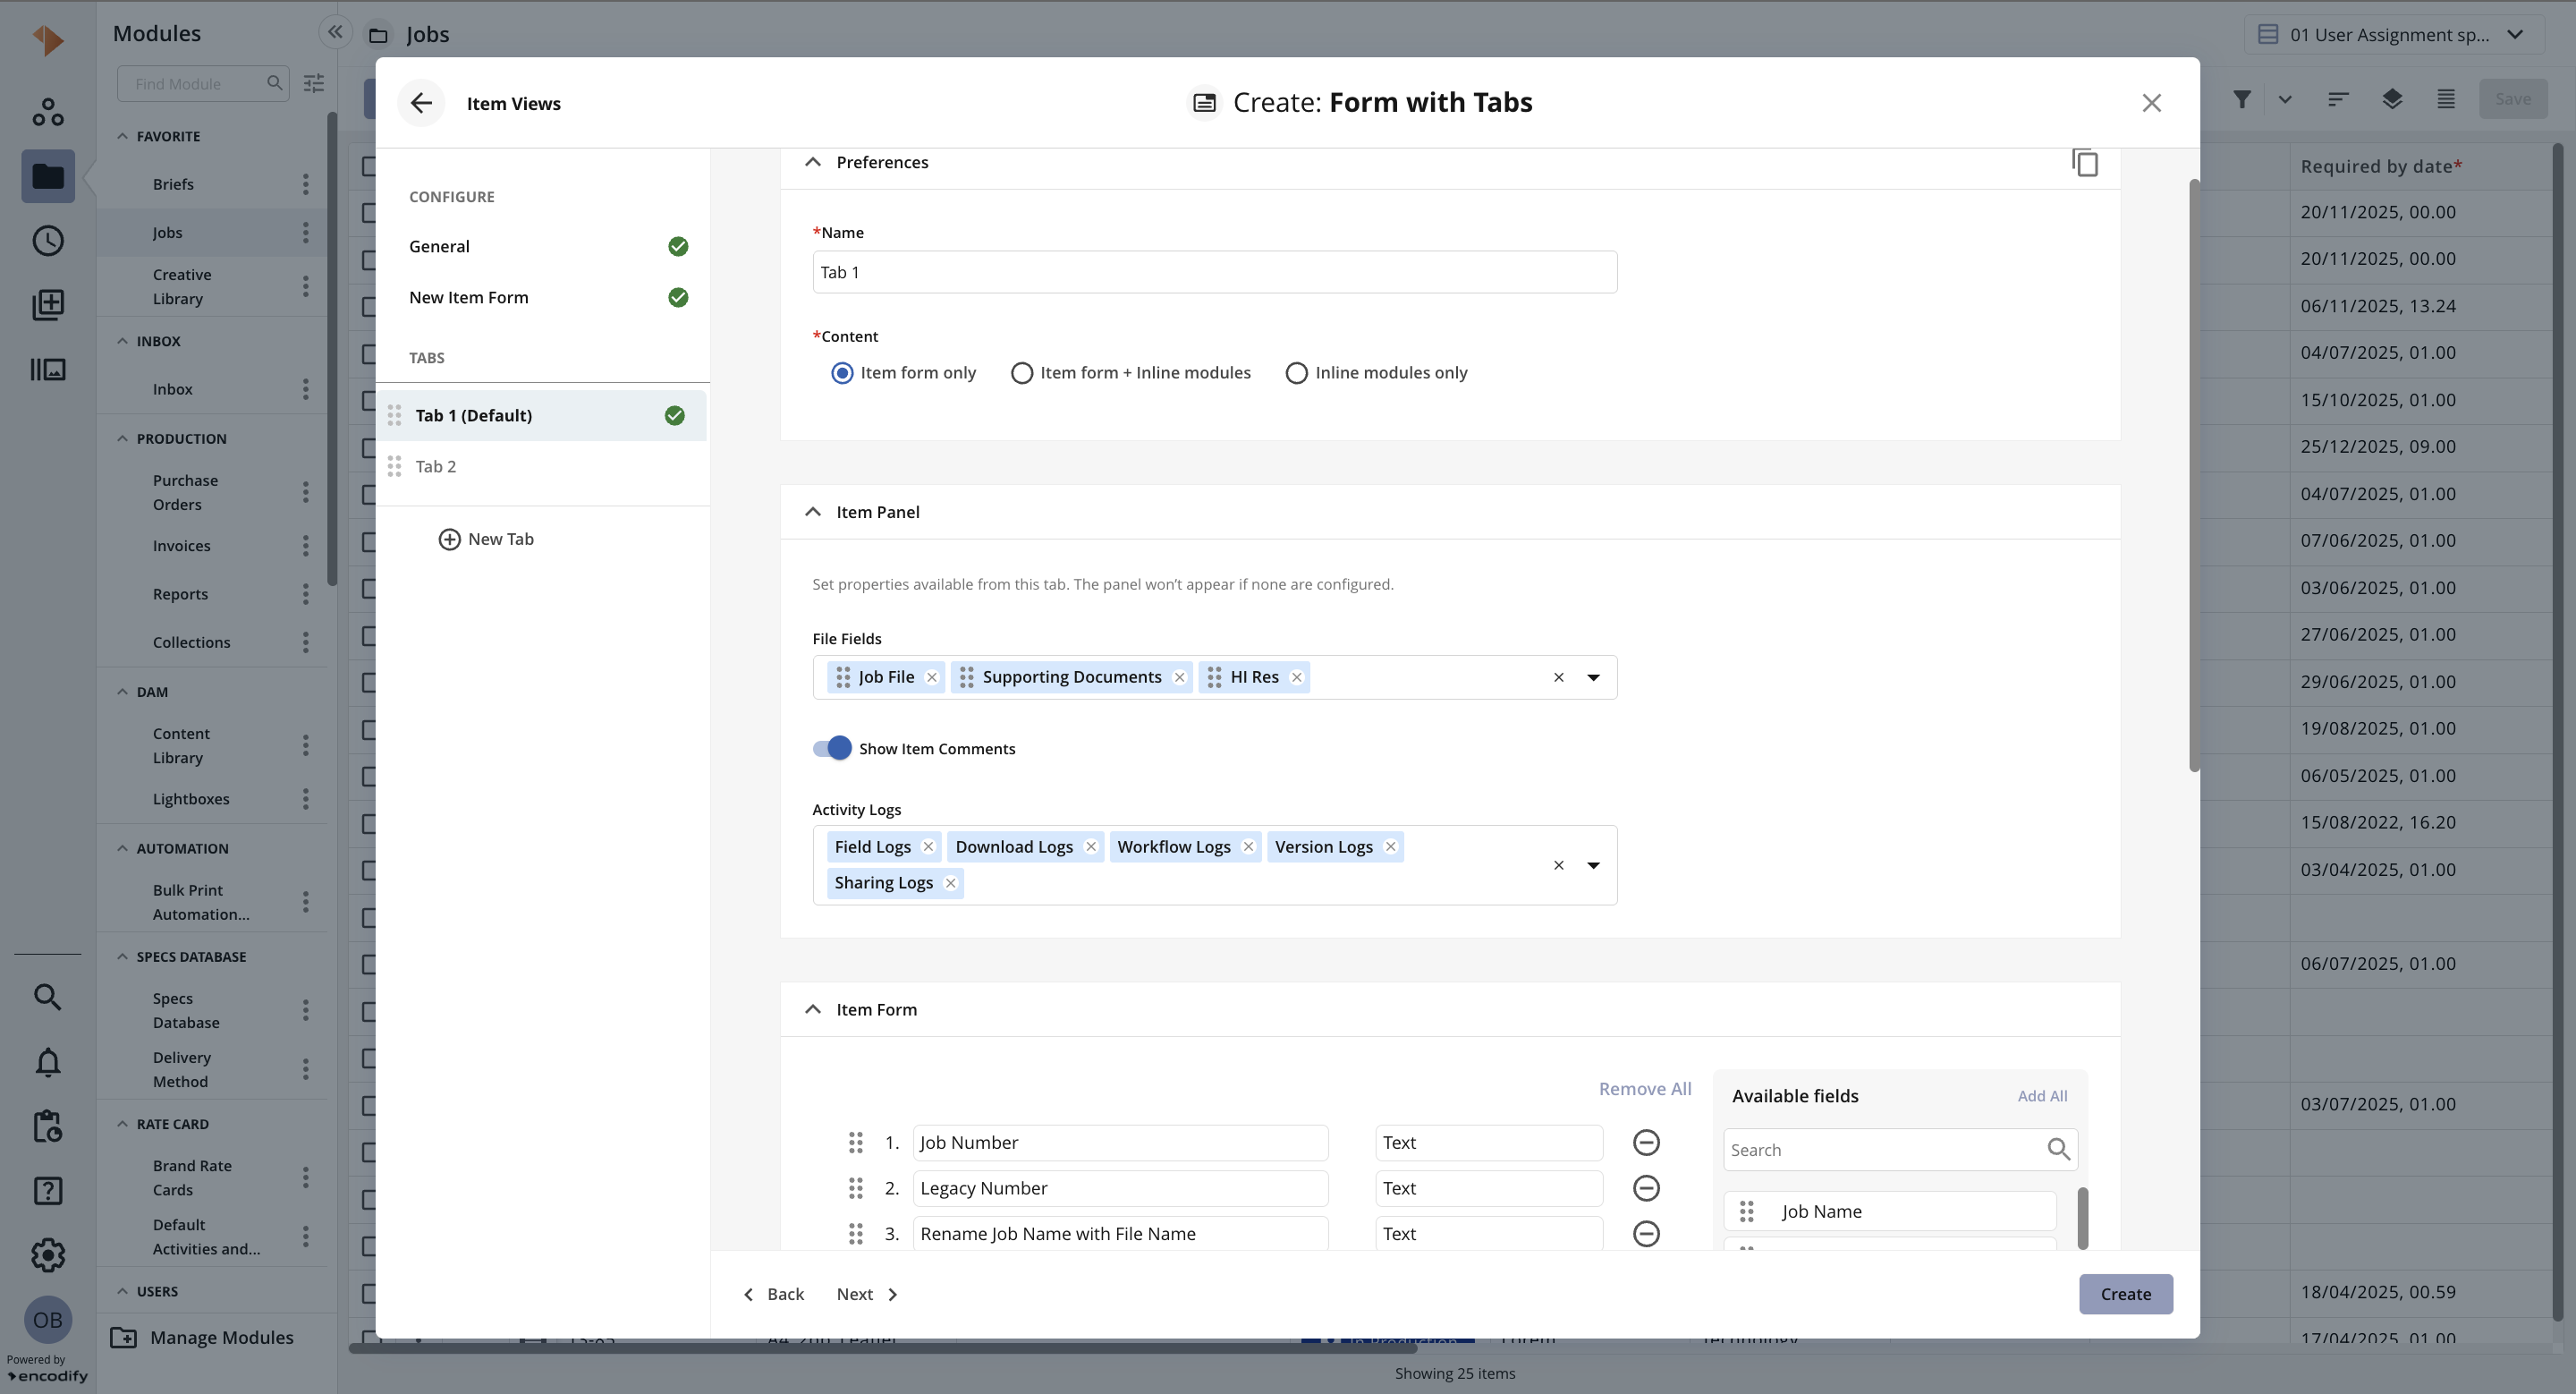
Task: Click Remove All link
Action: click(1645, 1089)
